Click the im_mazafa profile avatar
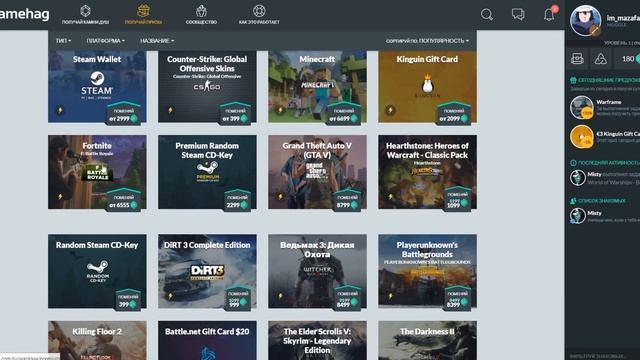The width and height of the screenshot is (640, 360). pos(585,20)
